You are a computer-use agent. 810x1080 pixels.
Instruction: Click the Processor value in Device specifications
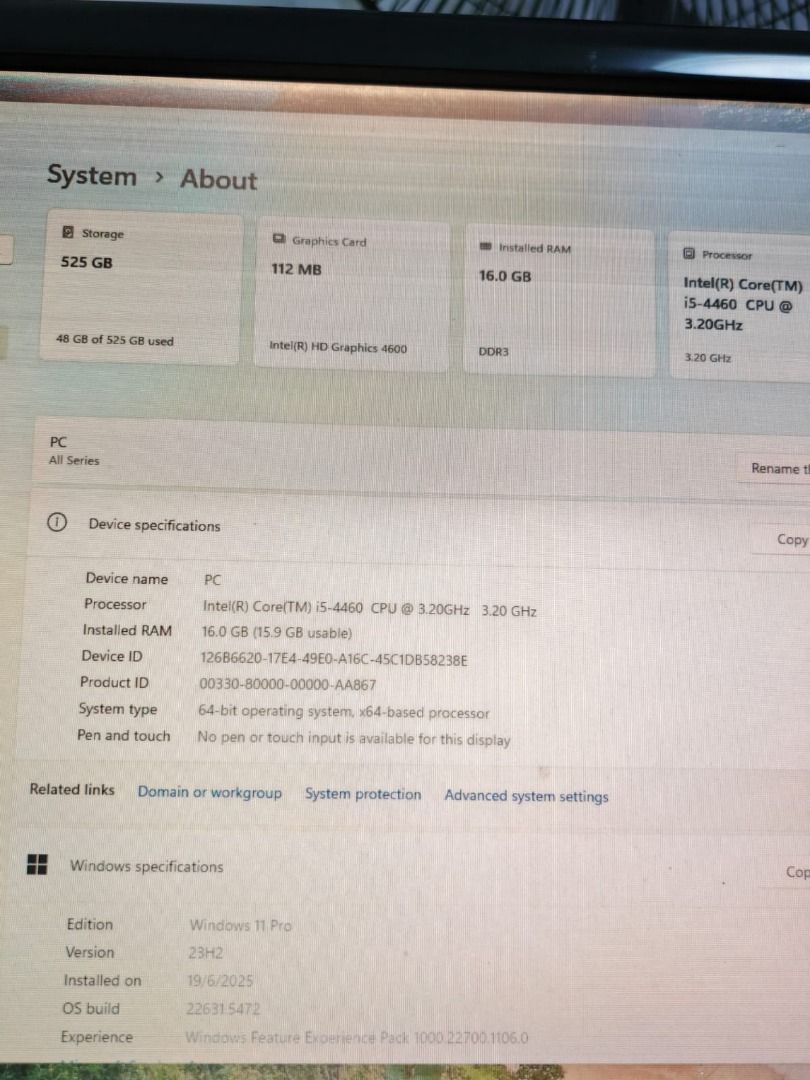coord(369,609)
